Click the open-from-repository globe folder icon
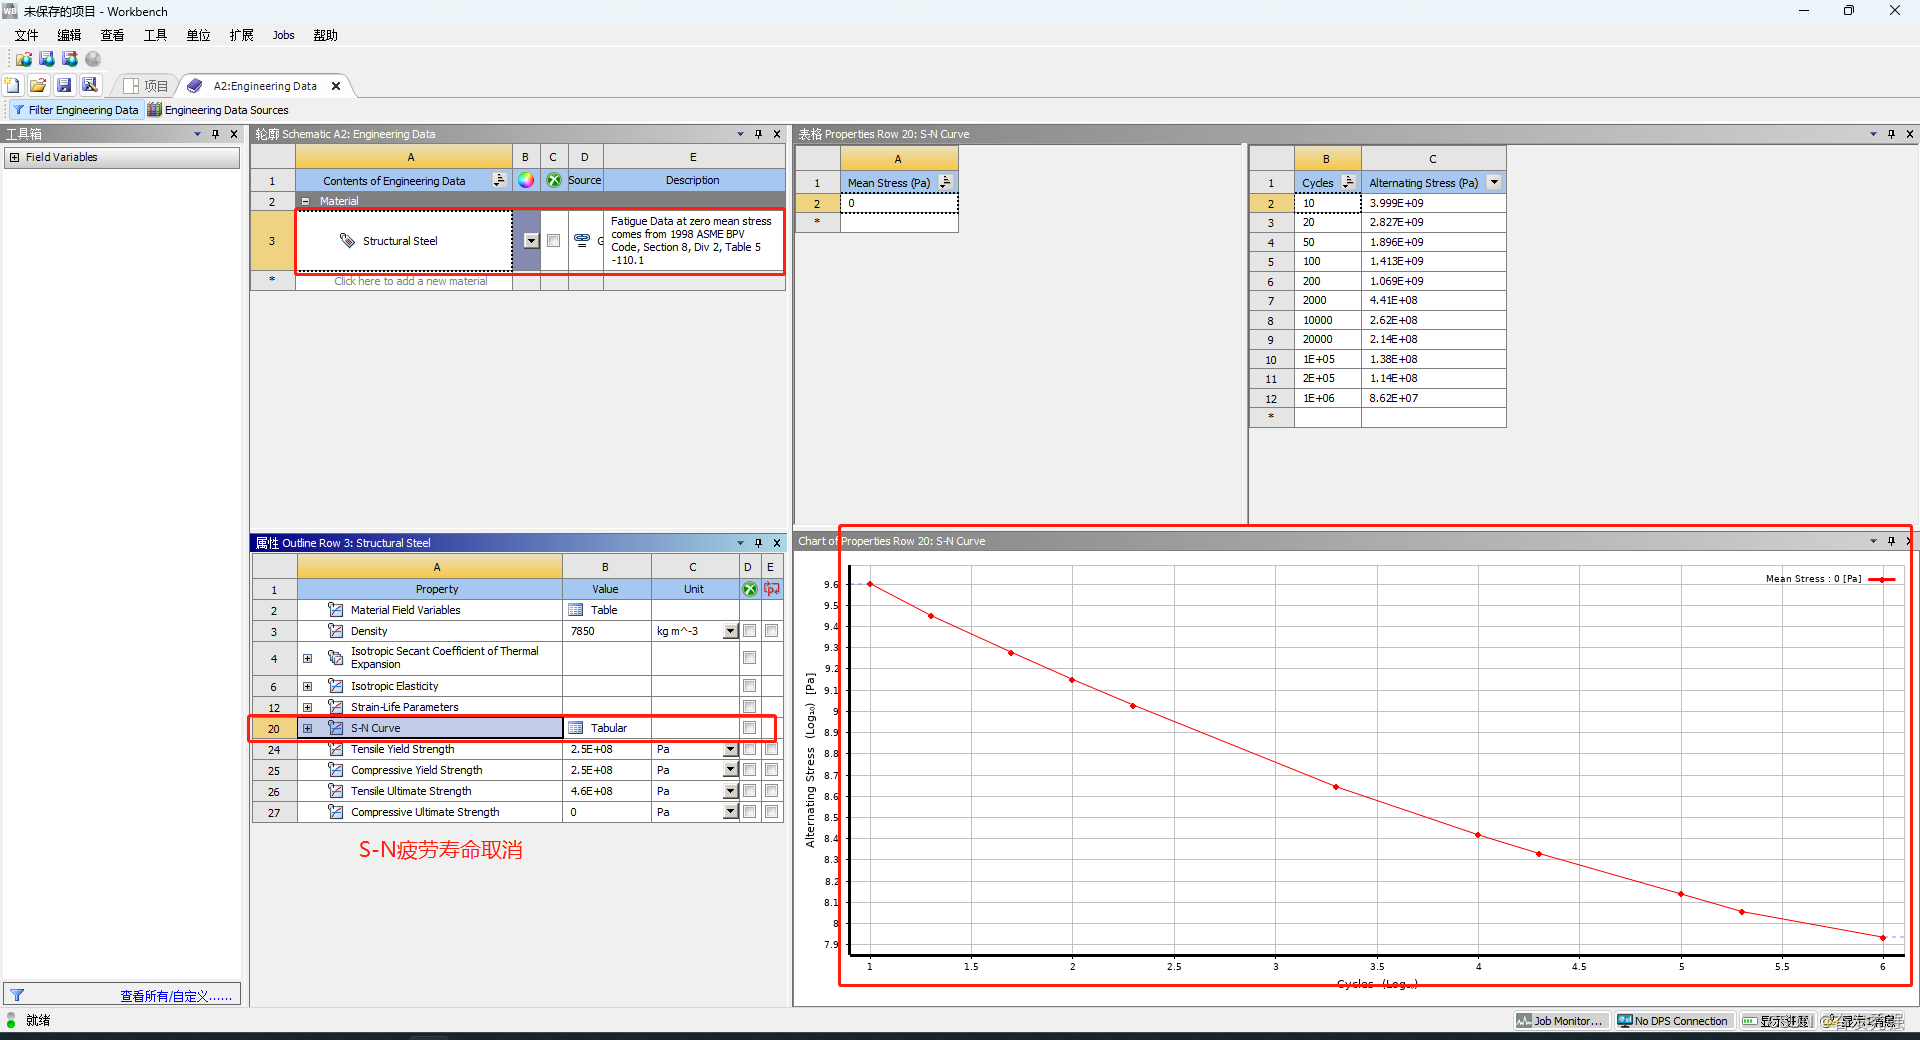The image size is (1920, 1040). [x=23, y=59]
